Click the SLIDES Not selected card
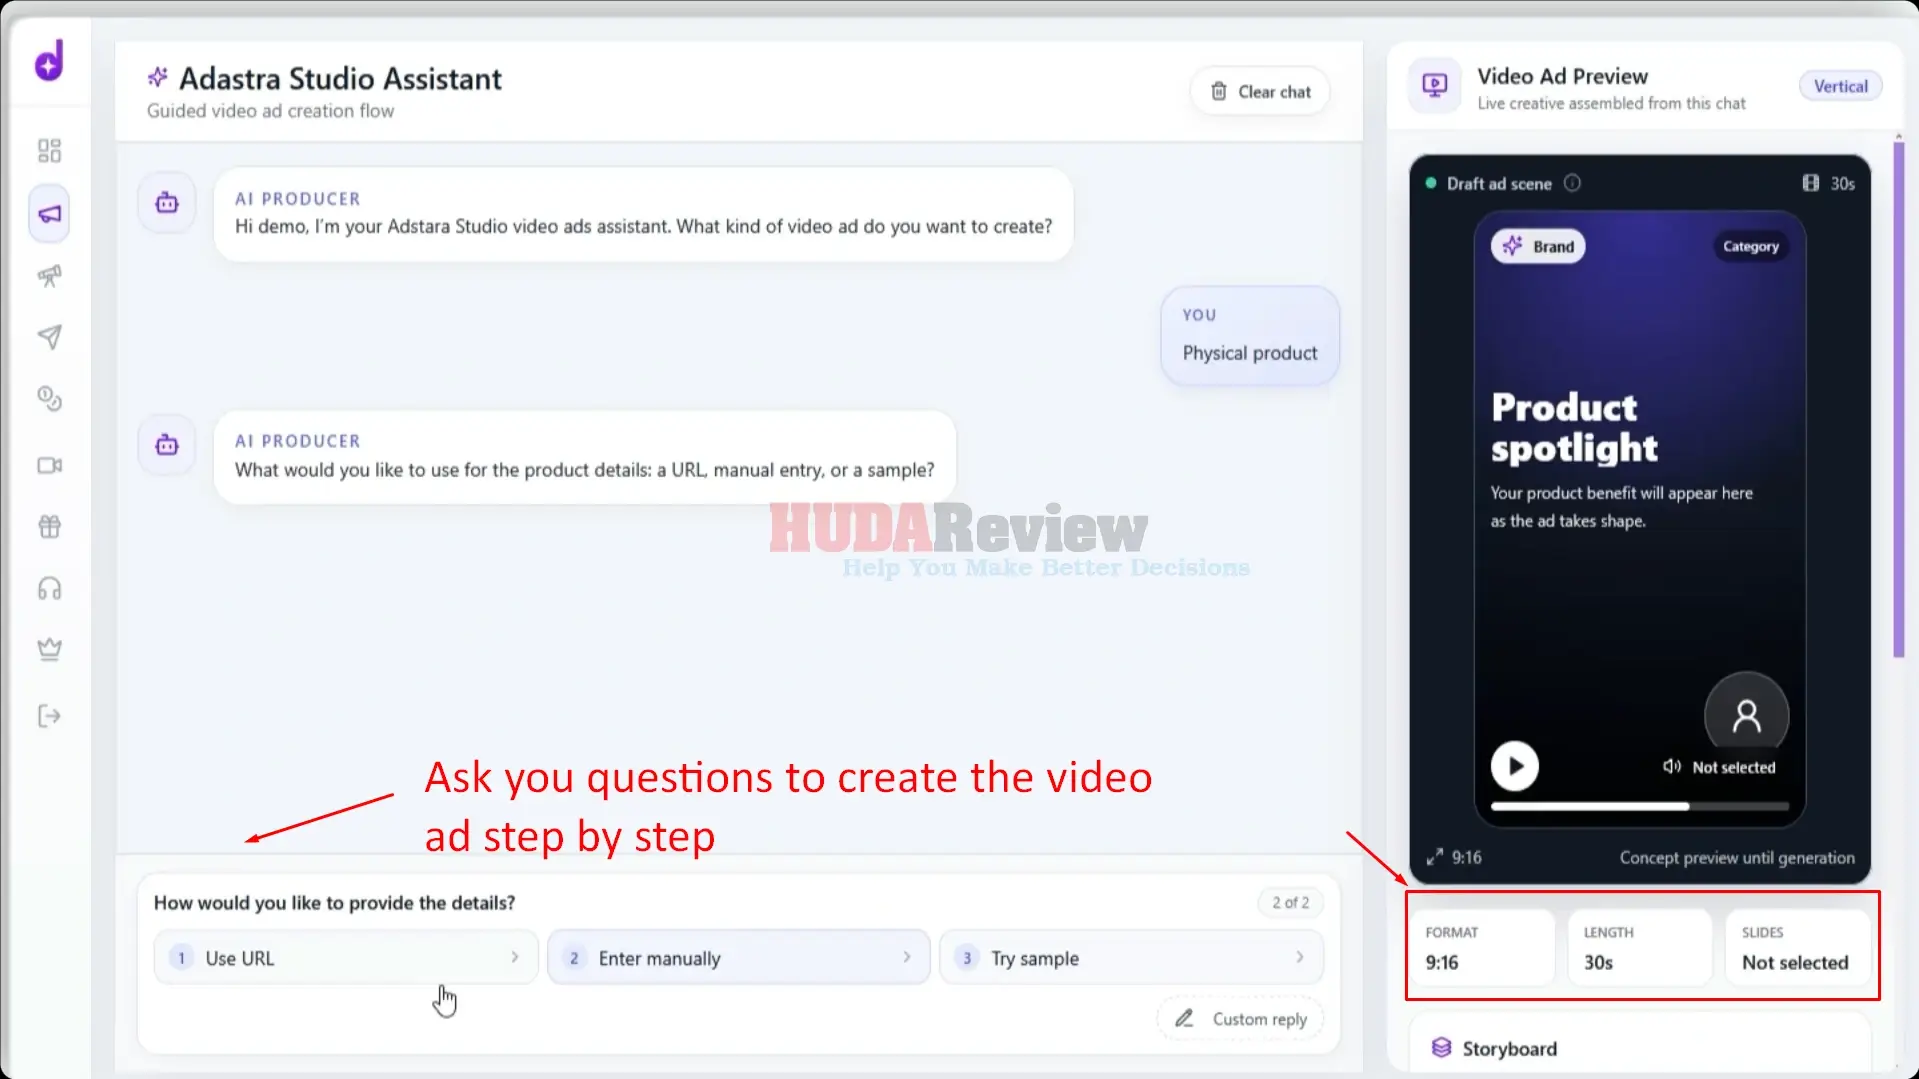Image resolution: width=1919 pixels, height=1079 pixels. [x=1798, y=947]
